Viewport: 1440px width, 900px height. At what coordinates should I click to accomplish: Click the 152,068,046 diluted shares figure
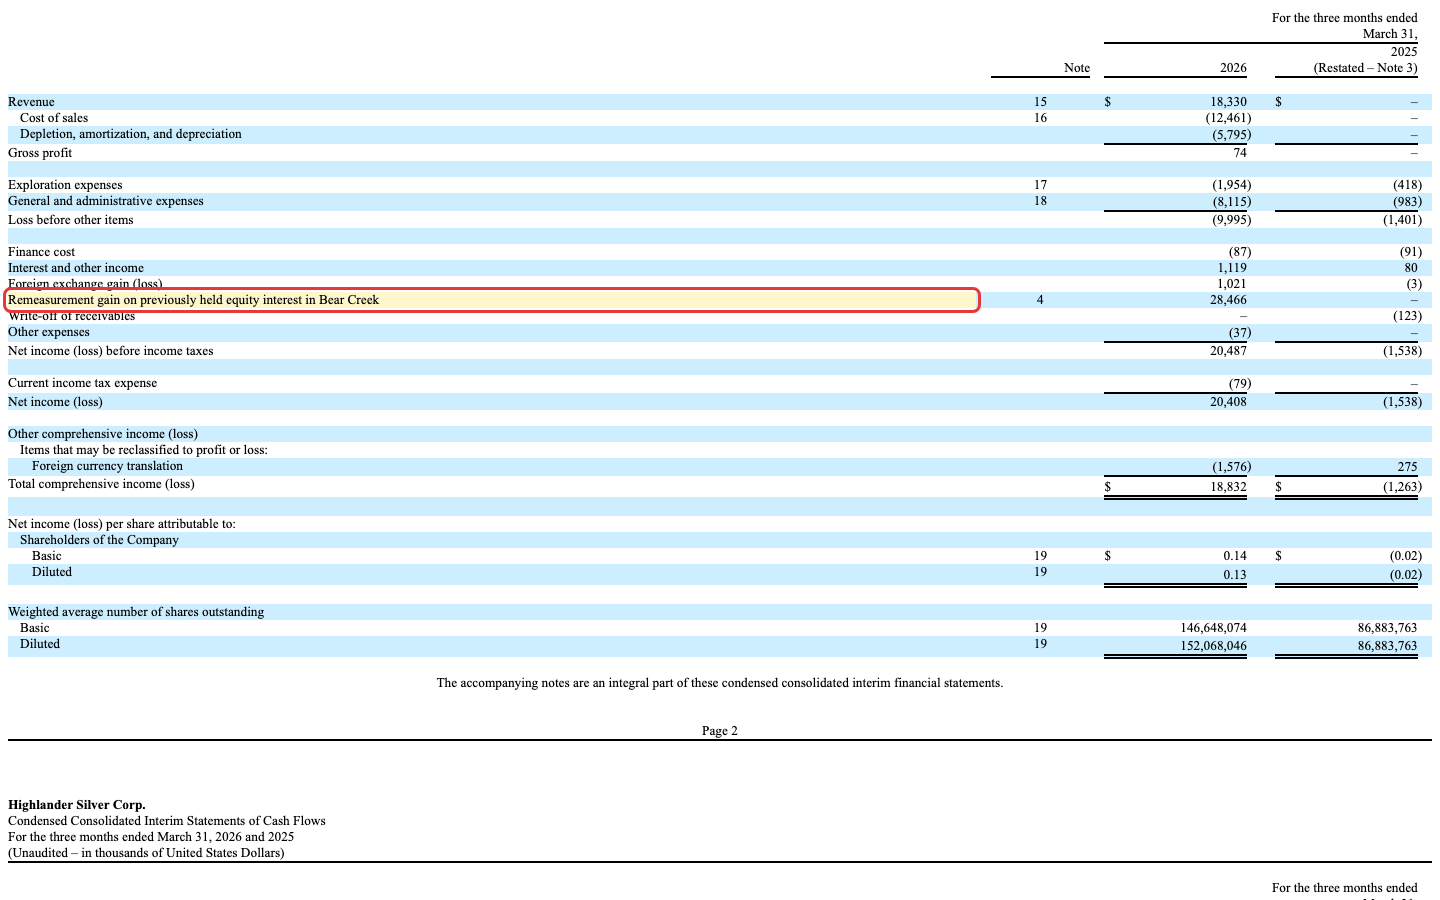[1214, 646]
